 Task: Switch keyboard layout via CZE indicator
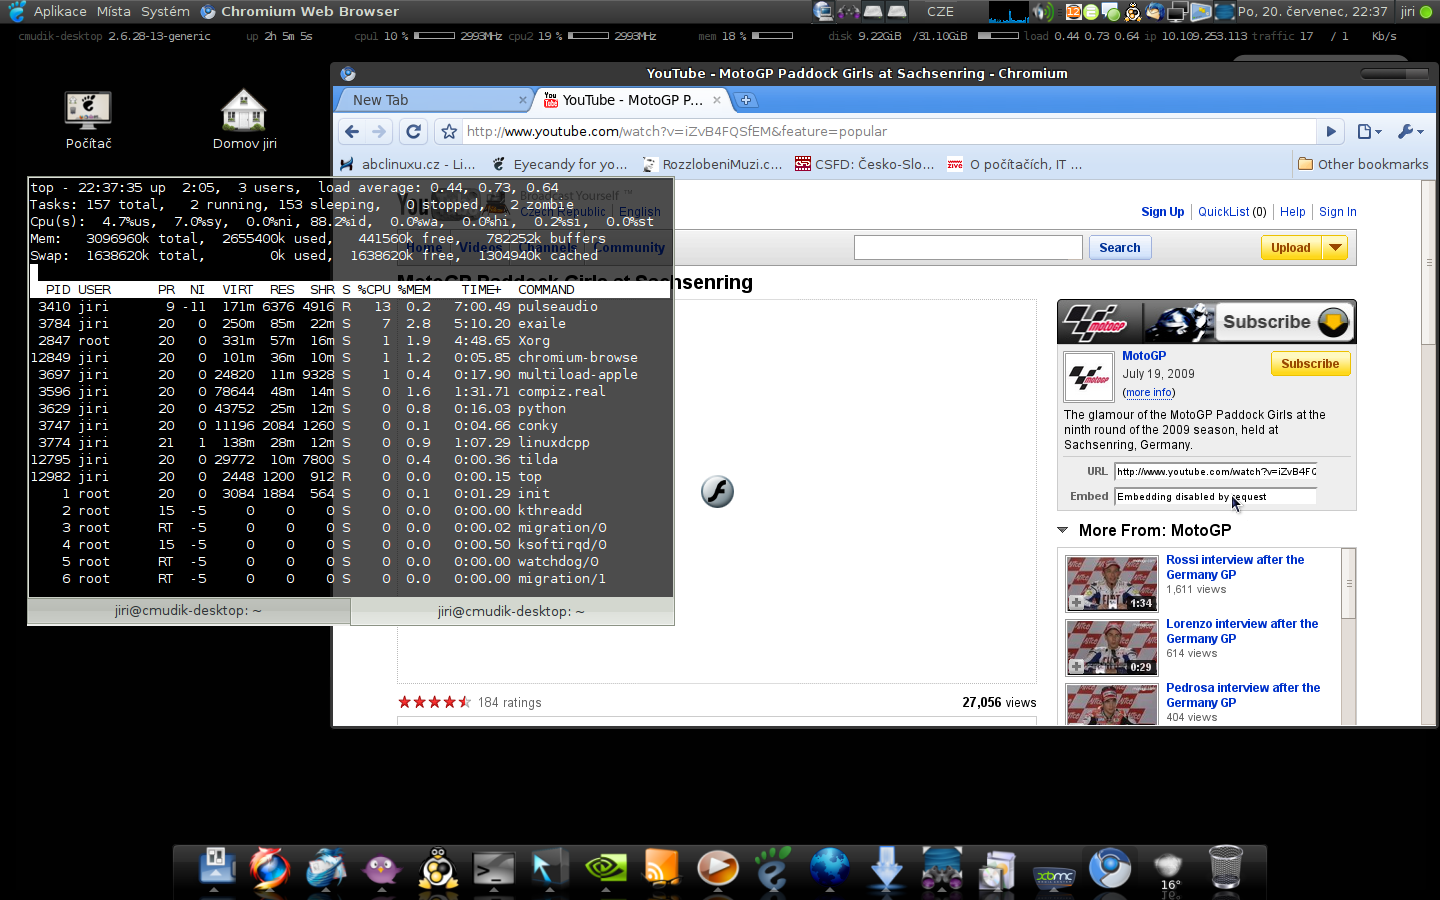pos(940,11)
